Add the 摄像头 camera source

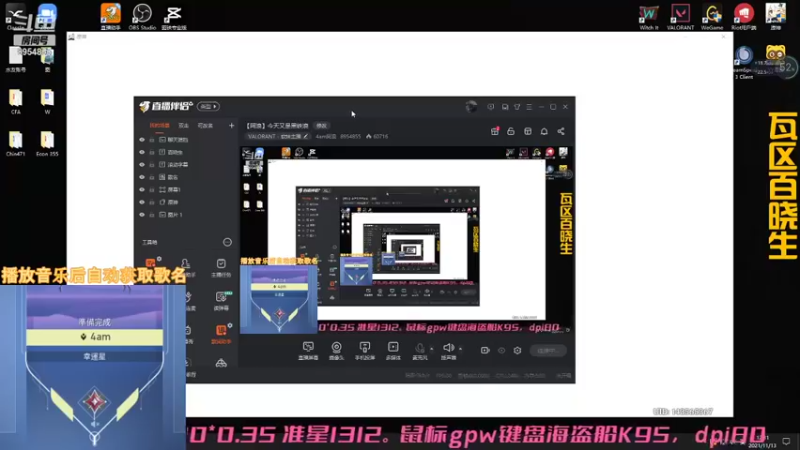pos(336,351)
